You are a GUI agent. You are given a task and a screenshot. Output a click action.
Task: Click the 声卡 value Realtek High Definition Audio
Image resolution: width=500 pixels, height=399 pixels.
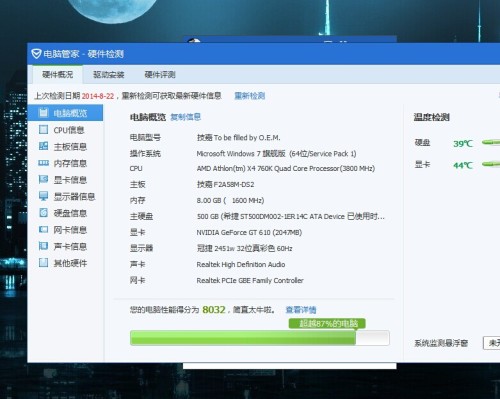(x=241, y=265)
